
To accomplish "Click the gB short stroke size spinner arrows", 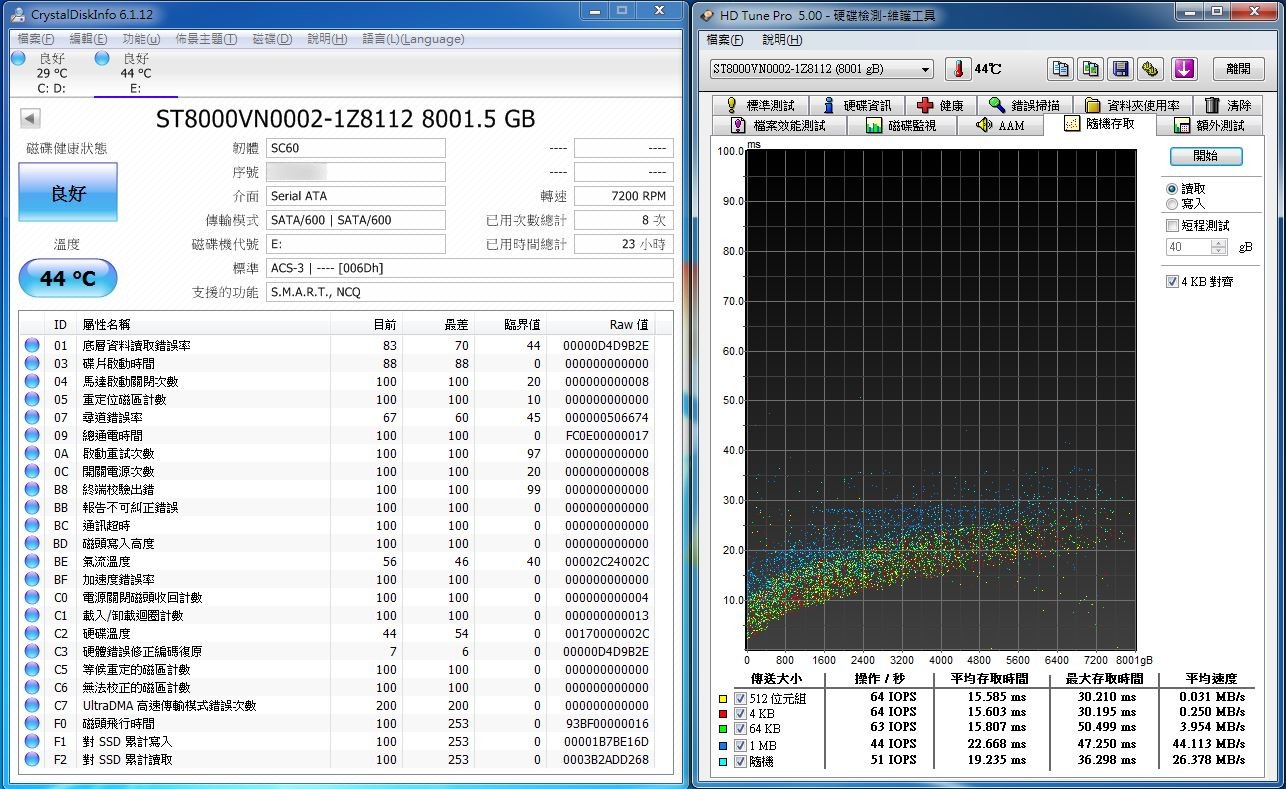I will (1218, 247).
